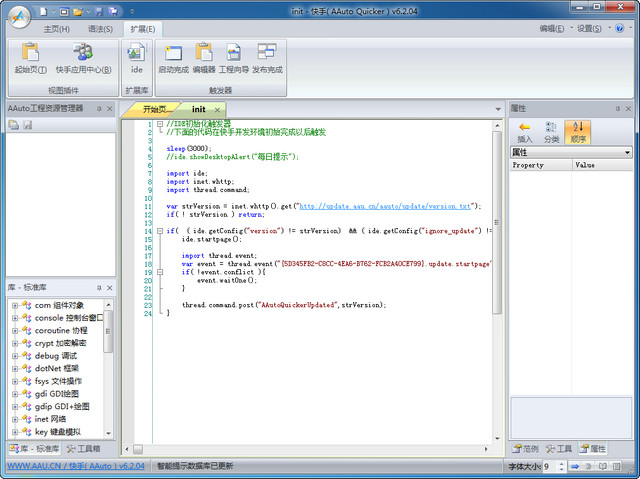
Task: Open 快手应用中心 app center
Action: point(83,58)
